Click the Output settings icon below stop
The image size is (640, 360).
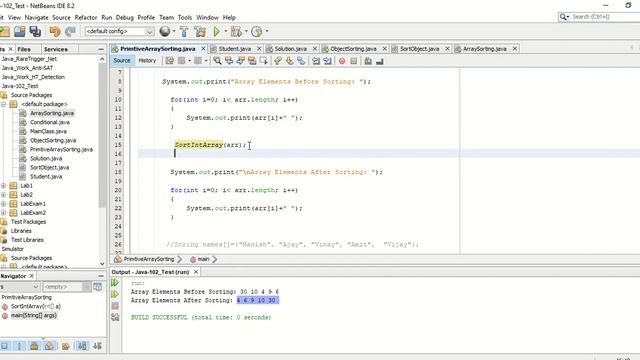tap(115, 317)
